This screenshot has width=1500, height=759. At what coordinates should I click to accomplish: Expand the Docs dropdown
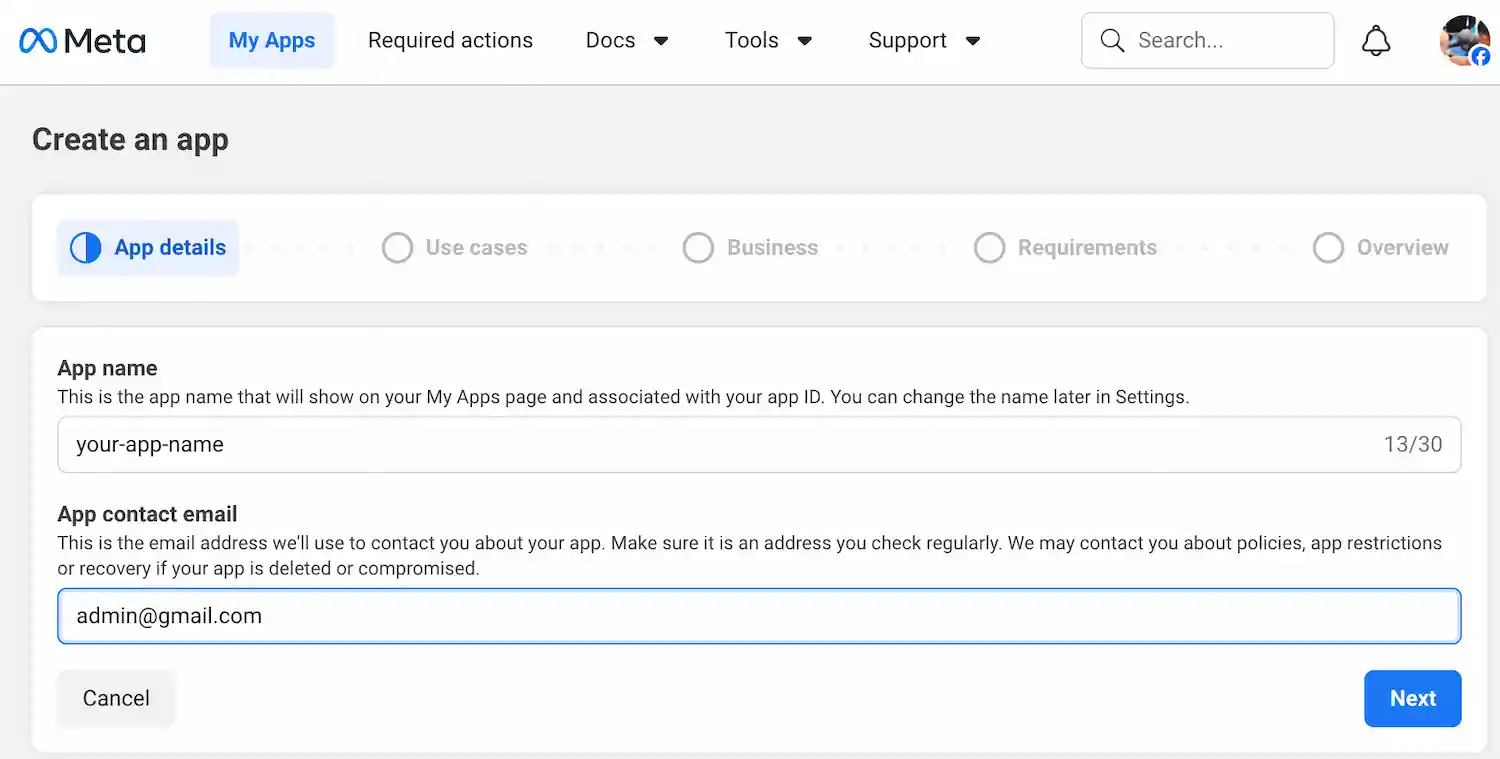point(627,40)
